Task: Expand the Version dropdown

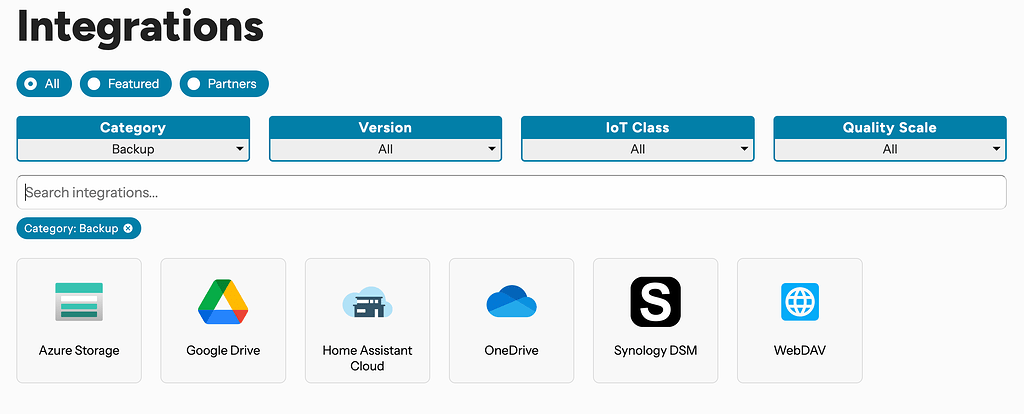Action: tap(385, 150)
